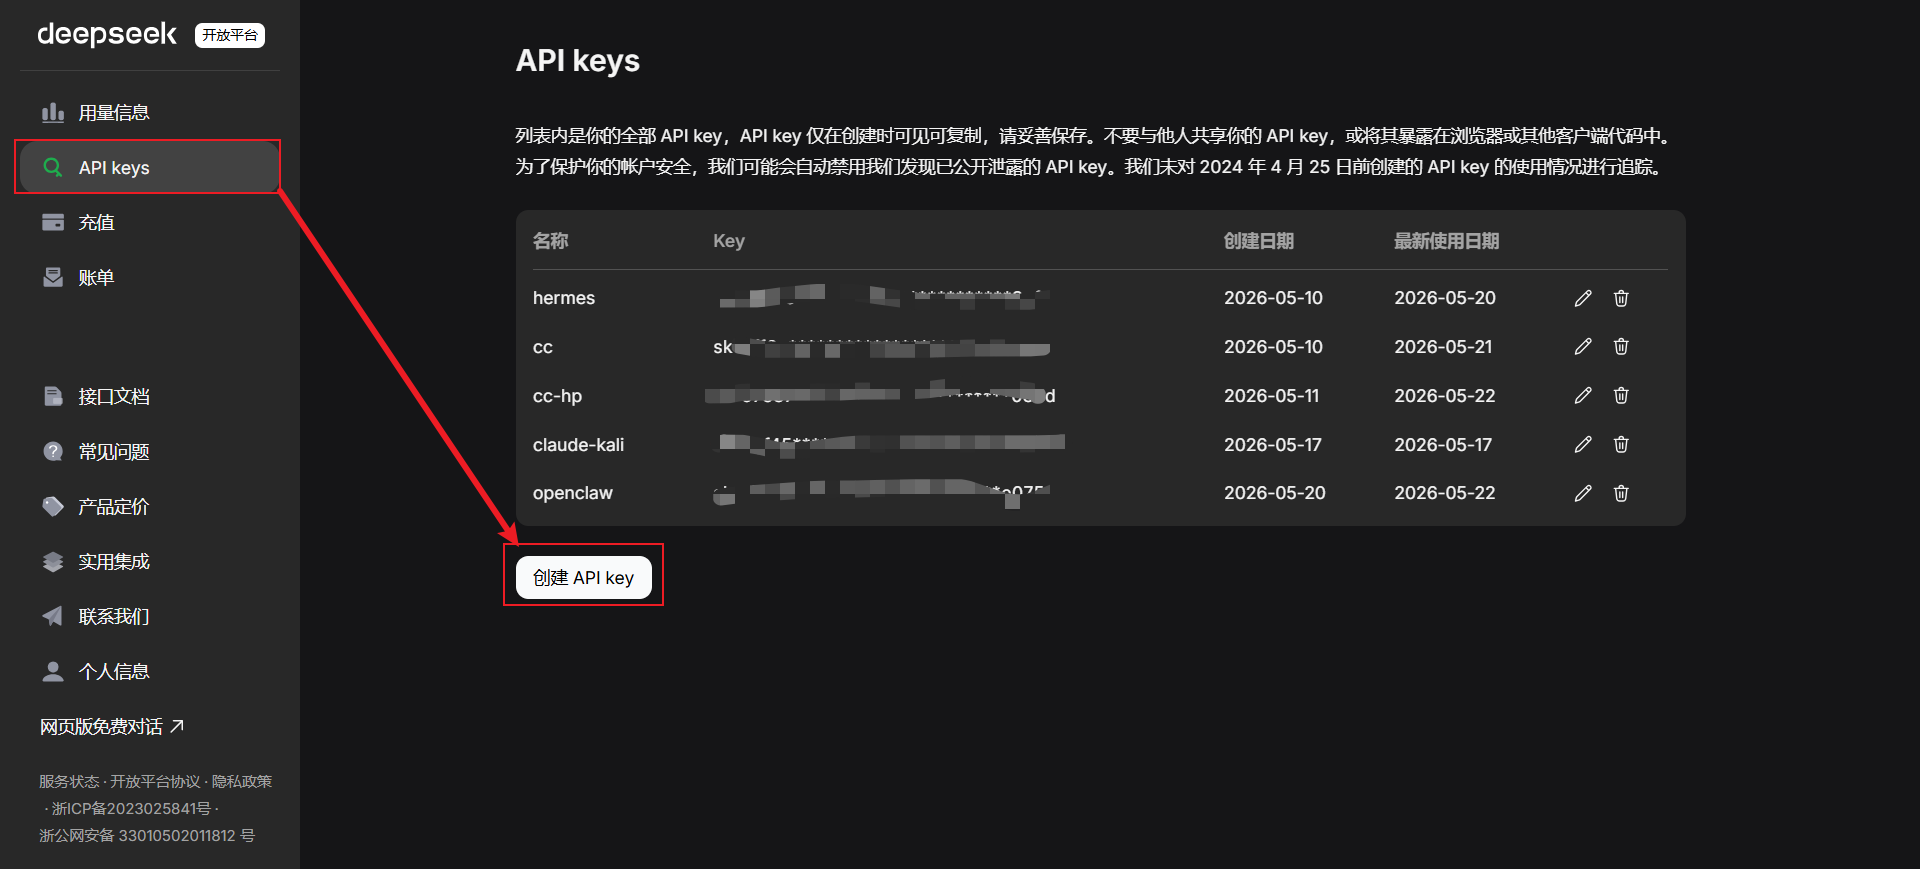1920x869 pixels.
Task: Click the API keys magnifier icon
Action: tap(53, 167)
